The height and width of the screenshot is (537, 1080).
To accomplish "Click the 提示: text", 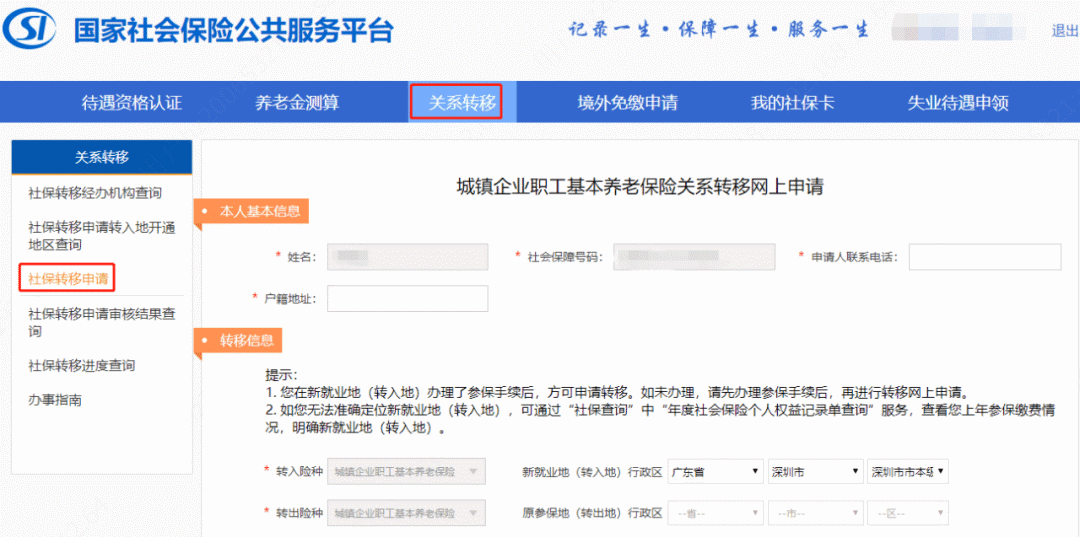I will (x=281, y=376).
